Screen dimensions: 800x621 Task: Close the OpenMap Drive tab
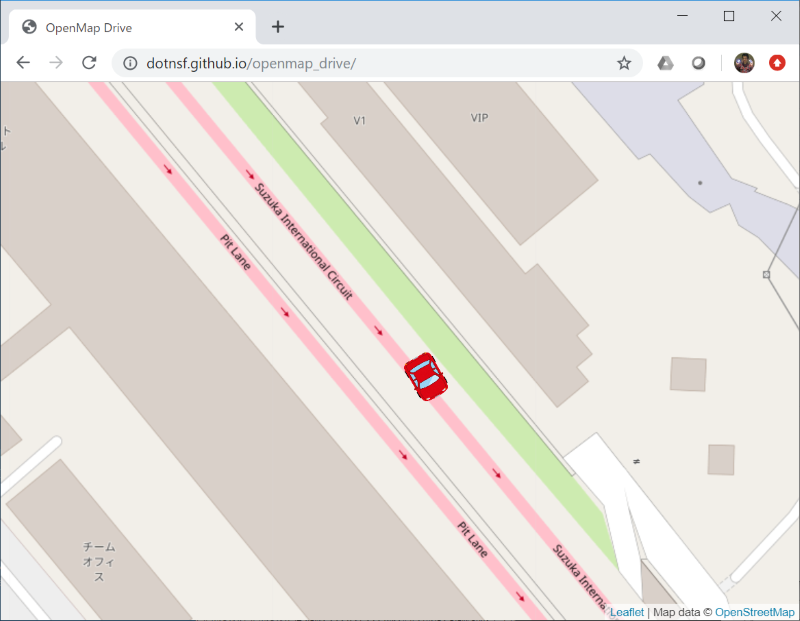tap(238, 27)
